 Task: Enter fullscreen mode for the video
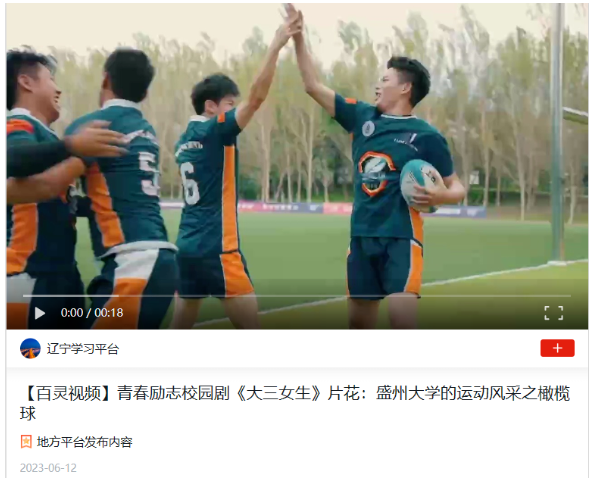(x=554, y=313)
